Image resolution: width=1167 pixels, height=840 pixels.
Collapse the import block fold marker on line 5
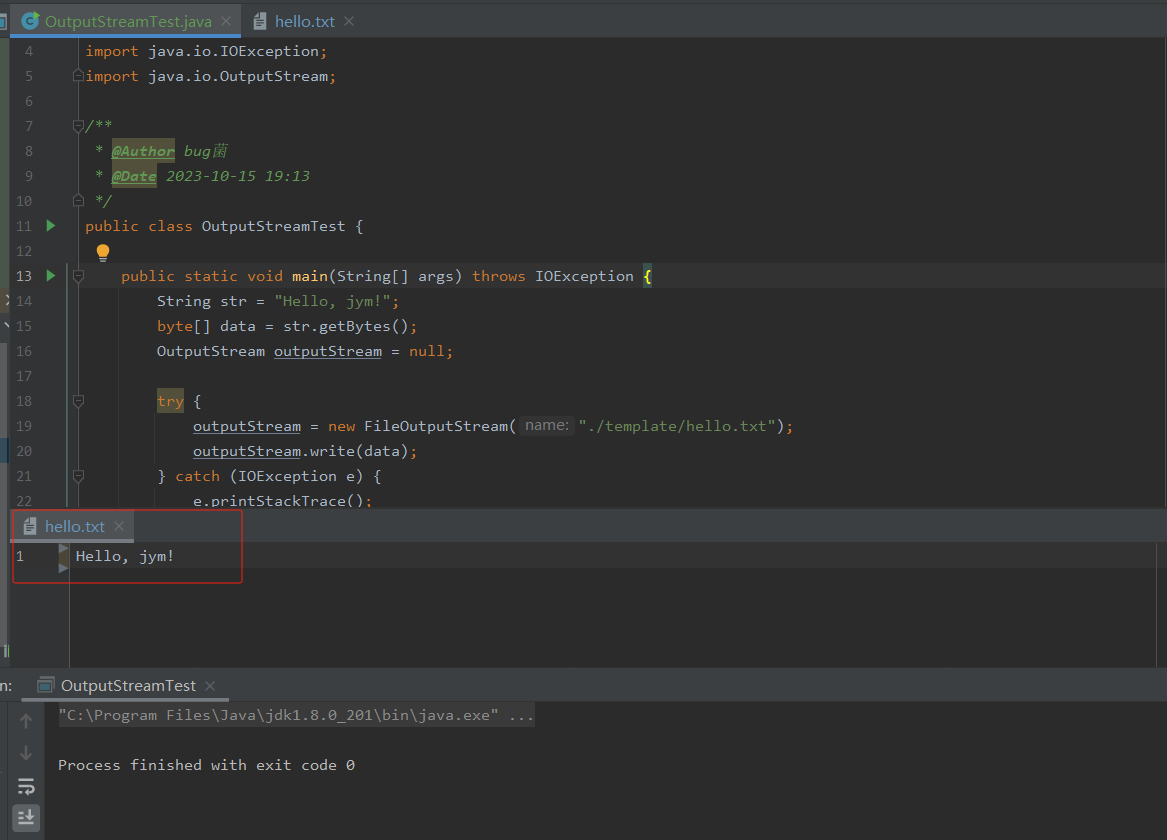78,76
